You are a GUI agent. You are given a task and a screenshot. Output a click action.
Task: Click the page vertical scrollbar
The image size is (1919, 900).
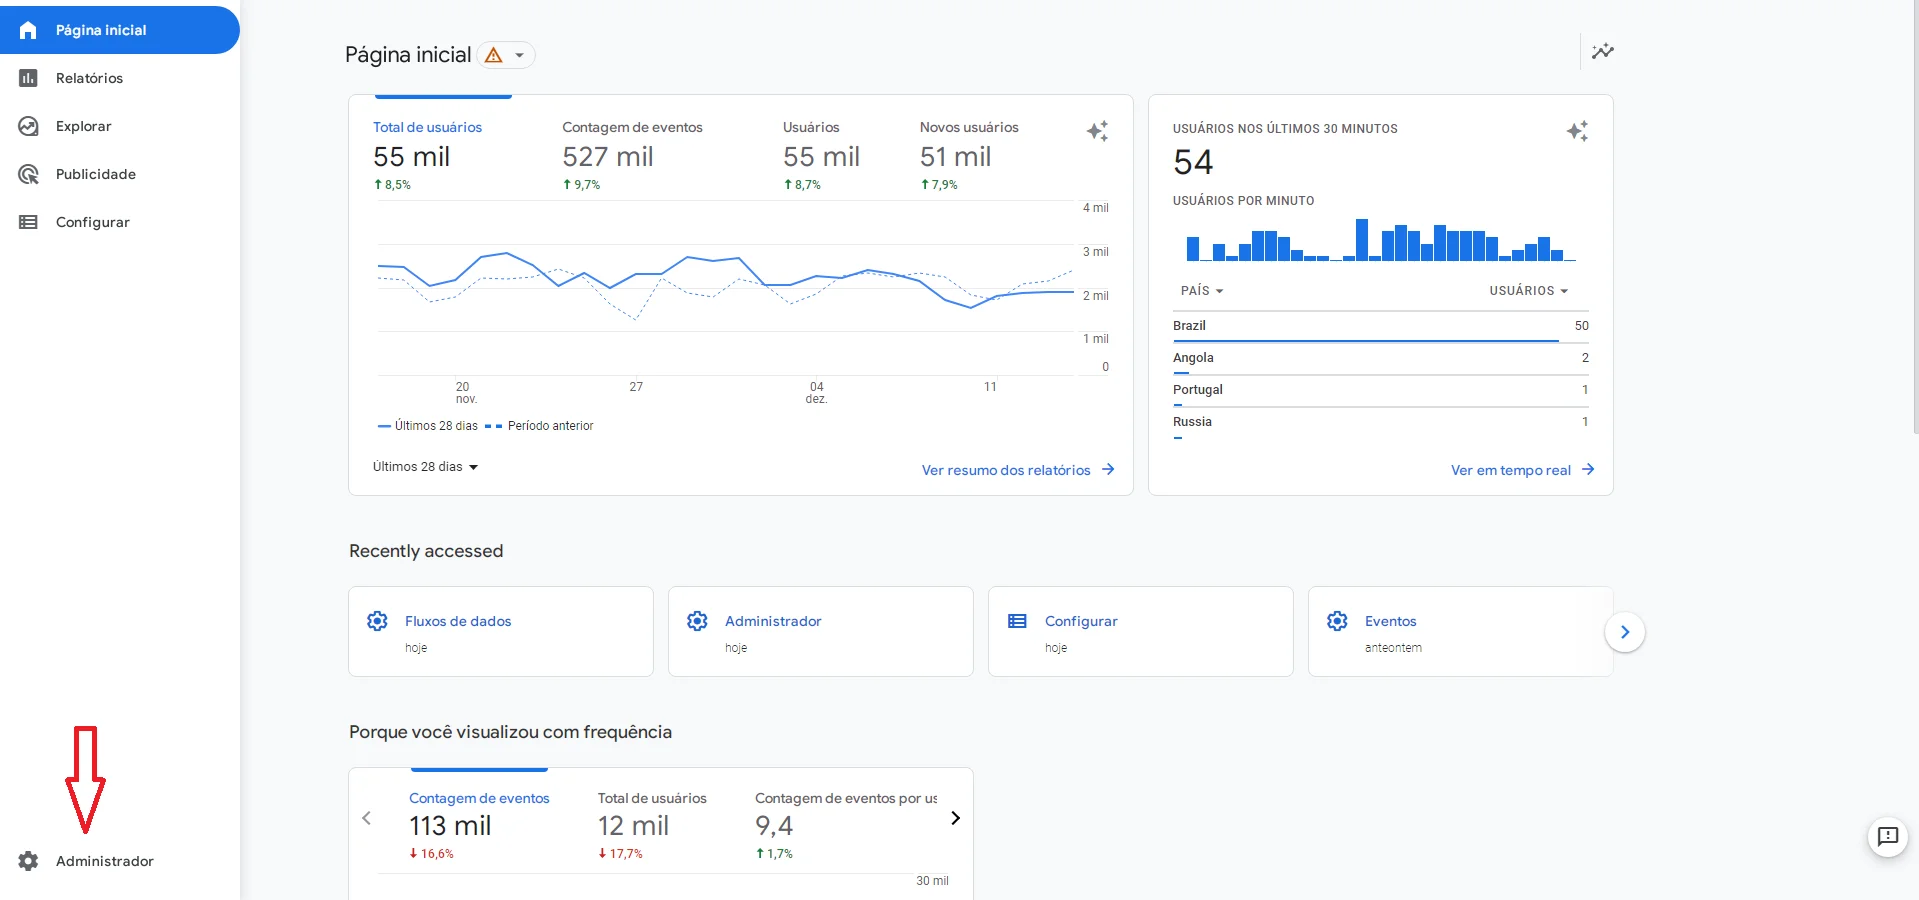click(x=1915, y=217)
